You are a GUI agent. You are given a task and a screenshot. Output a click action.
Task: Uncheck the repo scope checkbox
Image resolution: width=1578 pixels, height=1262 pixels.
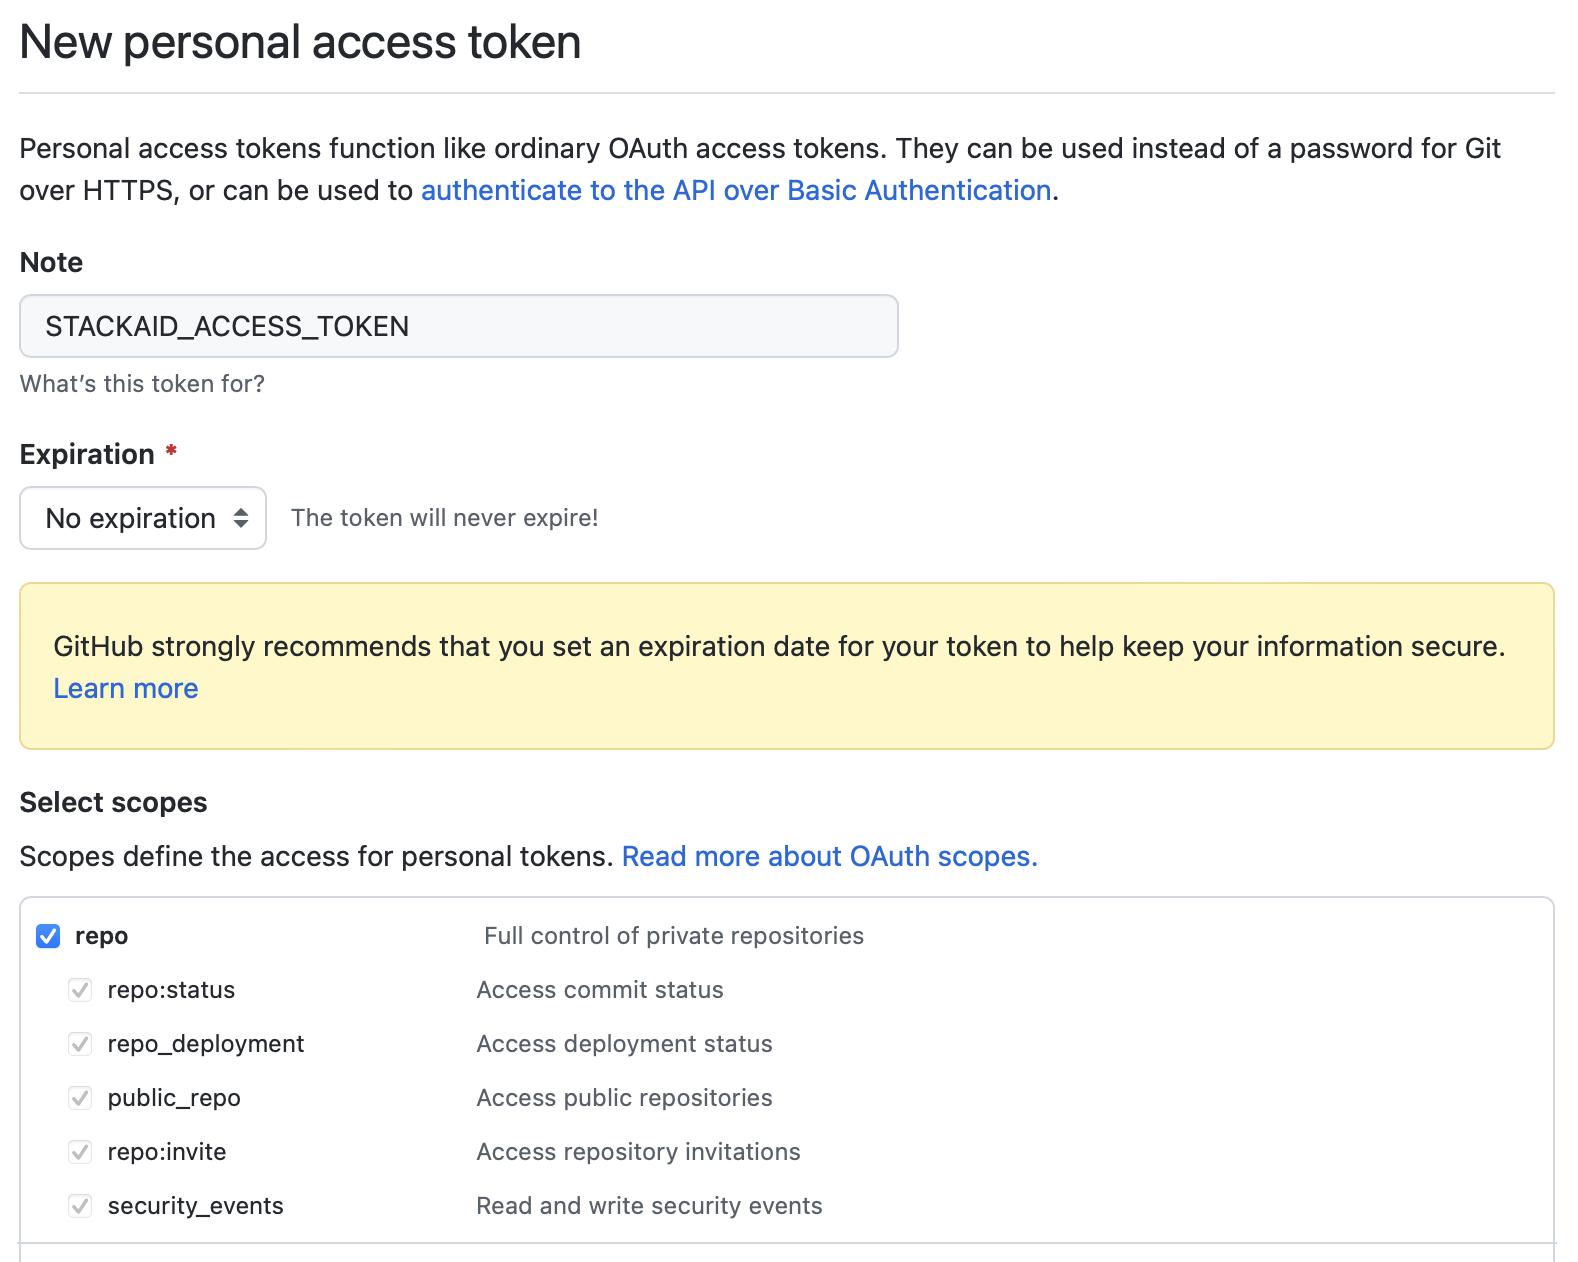(48, 936)
